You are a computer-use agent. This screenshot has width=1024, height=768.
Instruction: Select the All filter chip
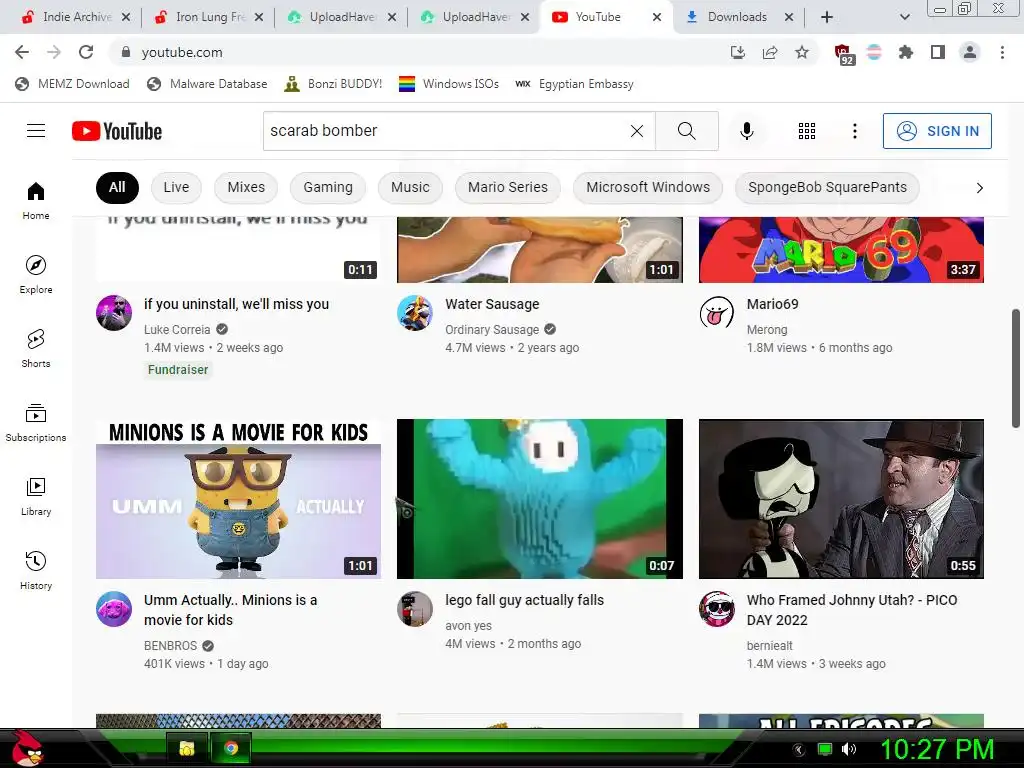117,187
